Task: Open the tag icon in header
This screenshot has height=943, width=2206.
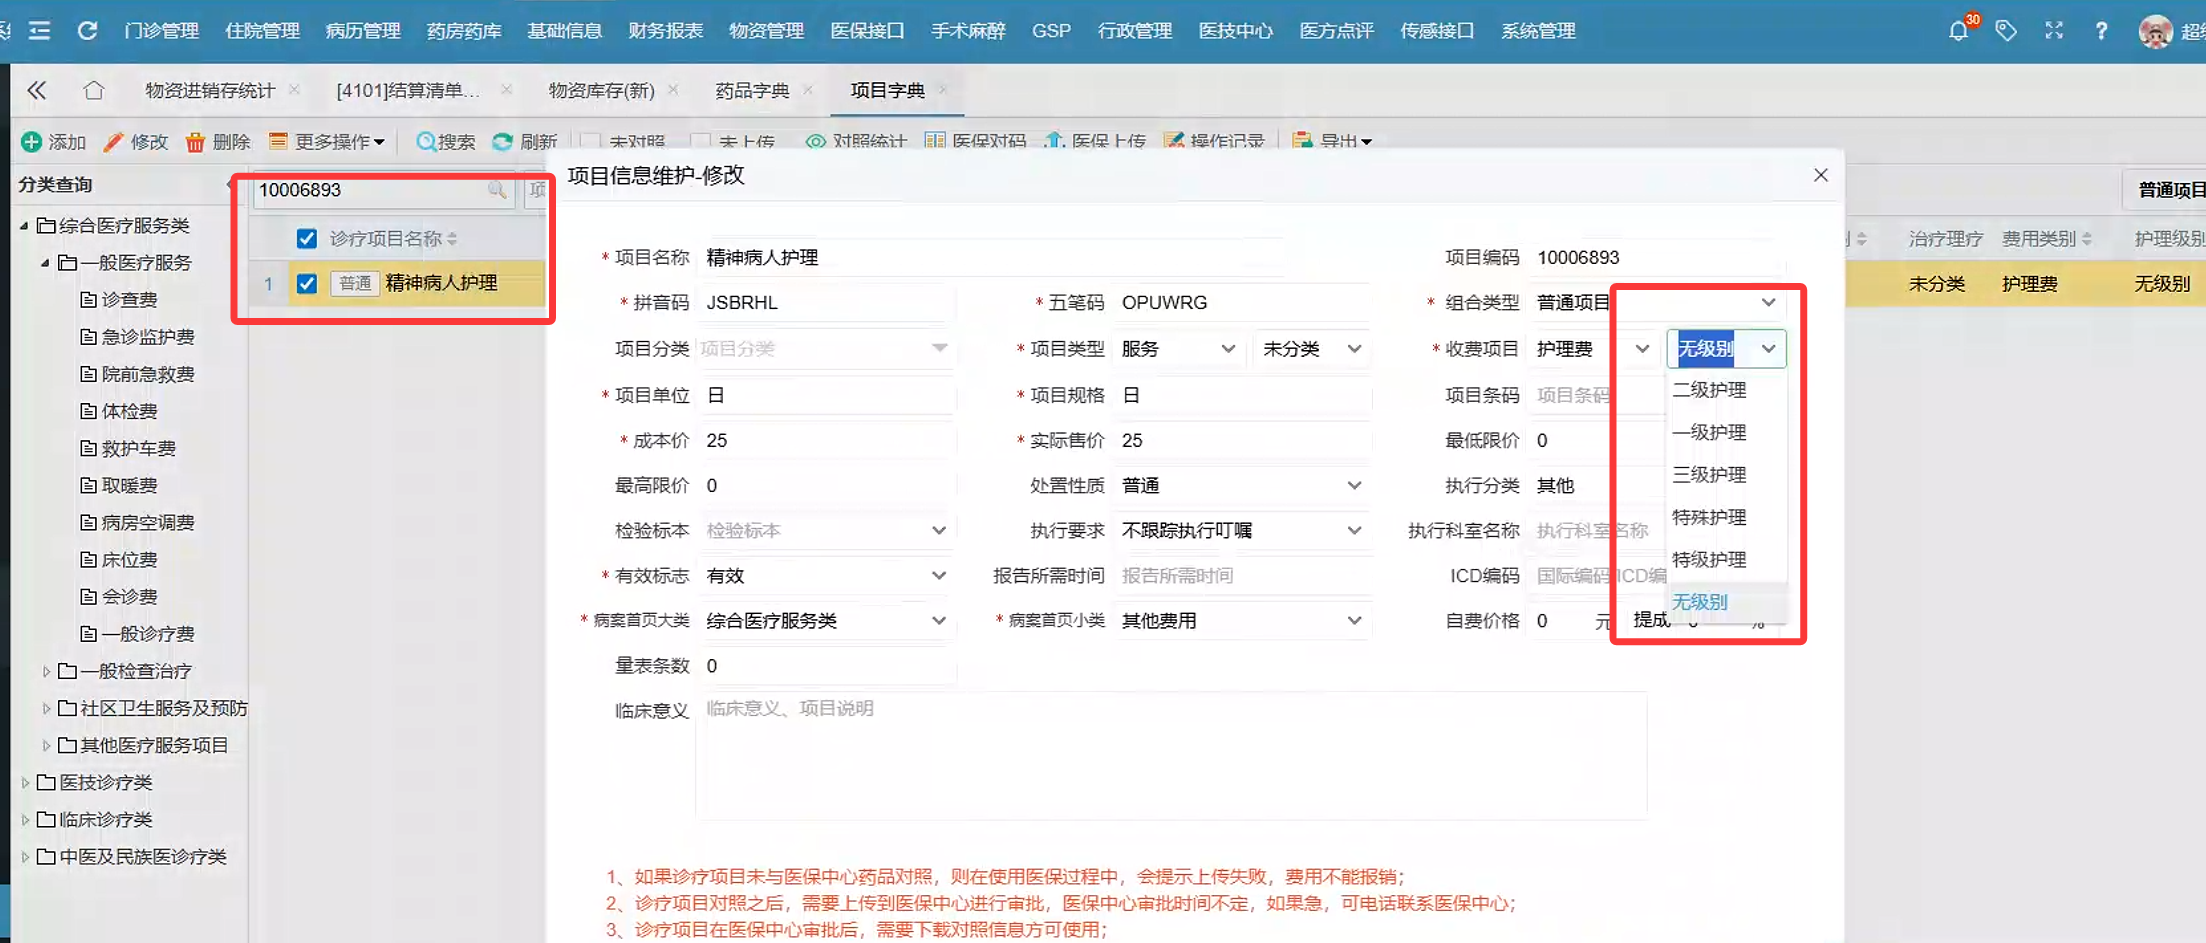Action: [x=2006, y=31]
